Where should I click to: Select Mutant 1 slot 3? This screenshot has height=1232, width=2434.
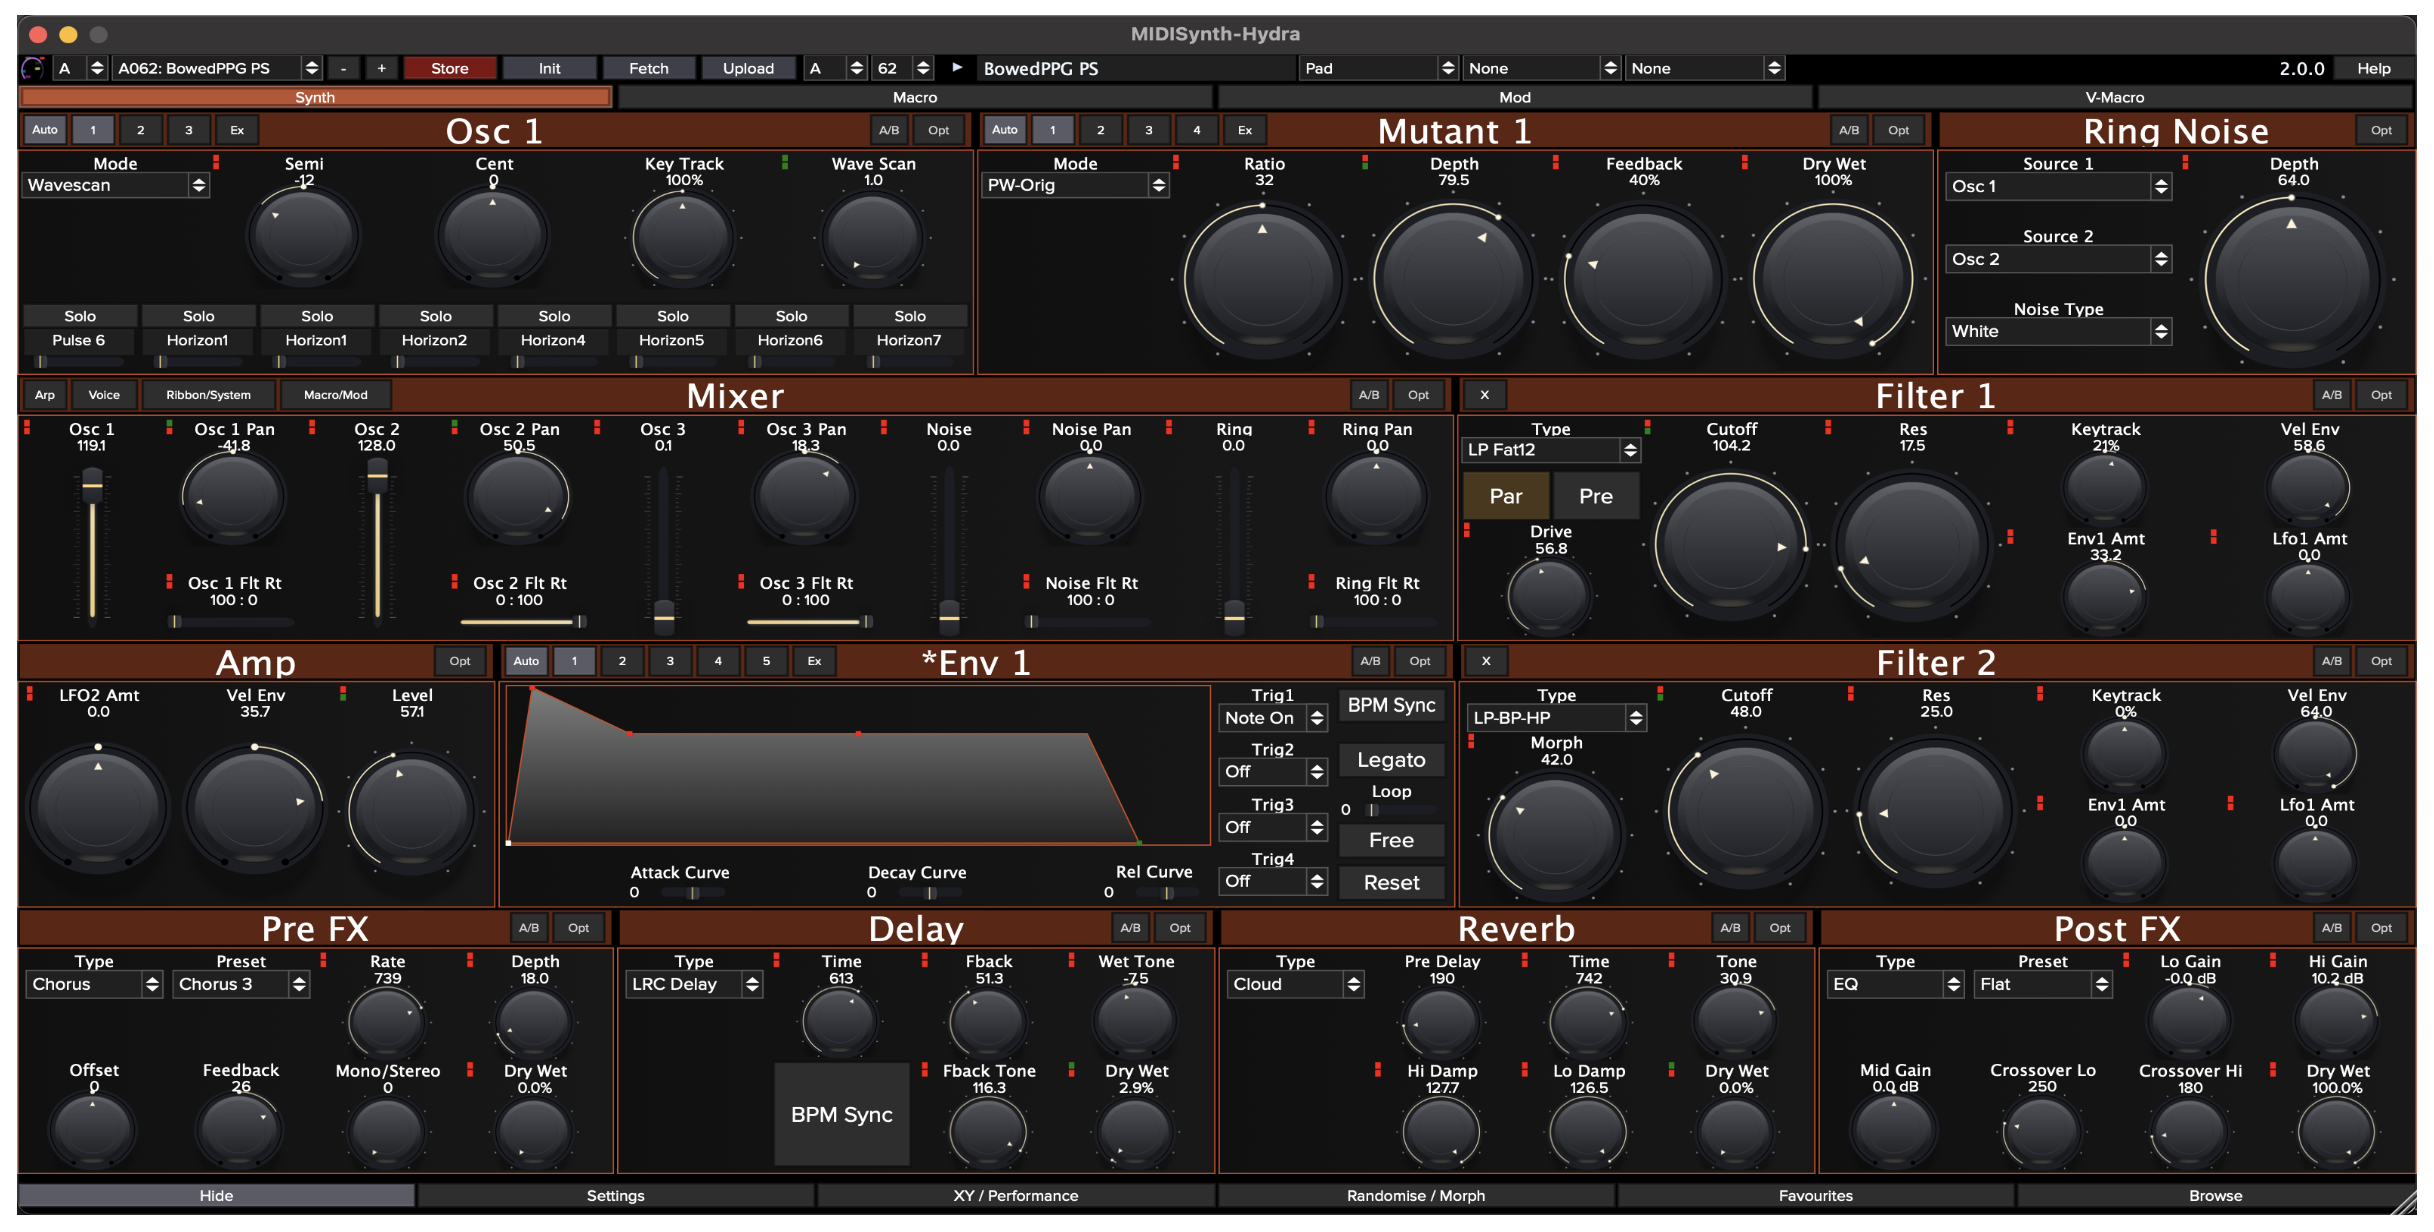click(x=1148, y=130)
